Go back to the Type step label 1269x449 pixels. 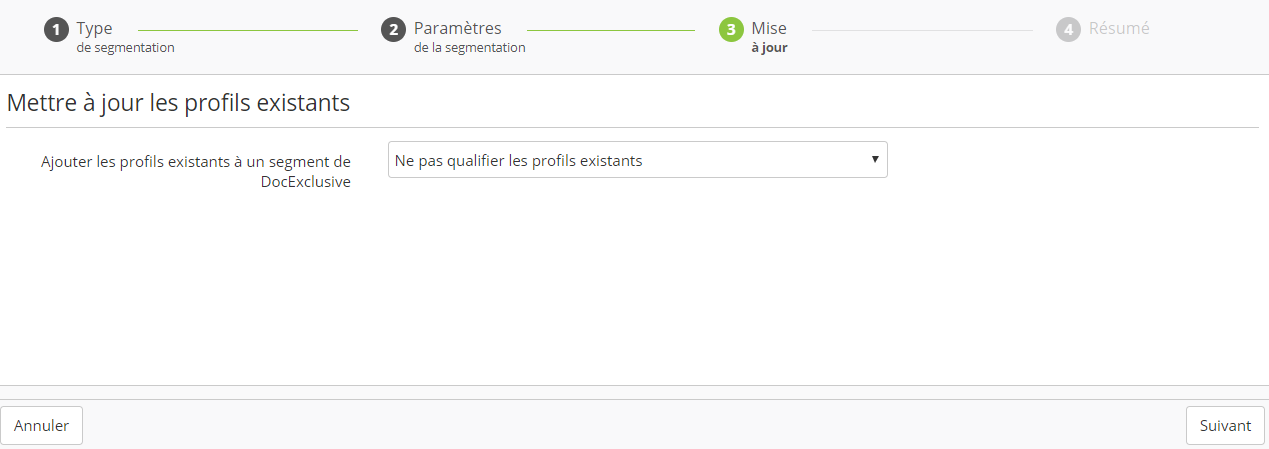click(94, 28)
